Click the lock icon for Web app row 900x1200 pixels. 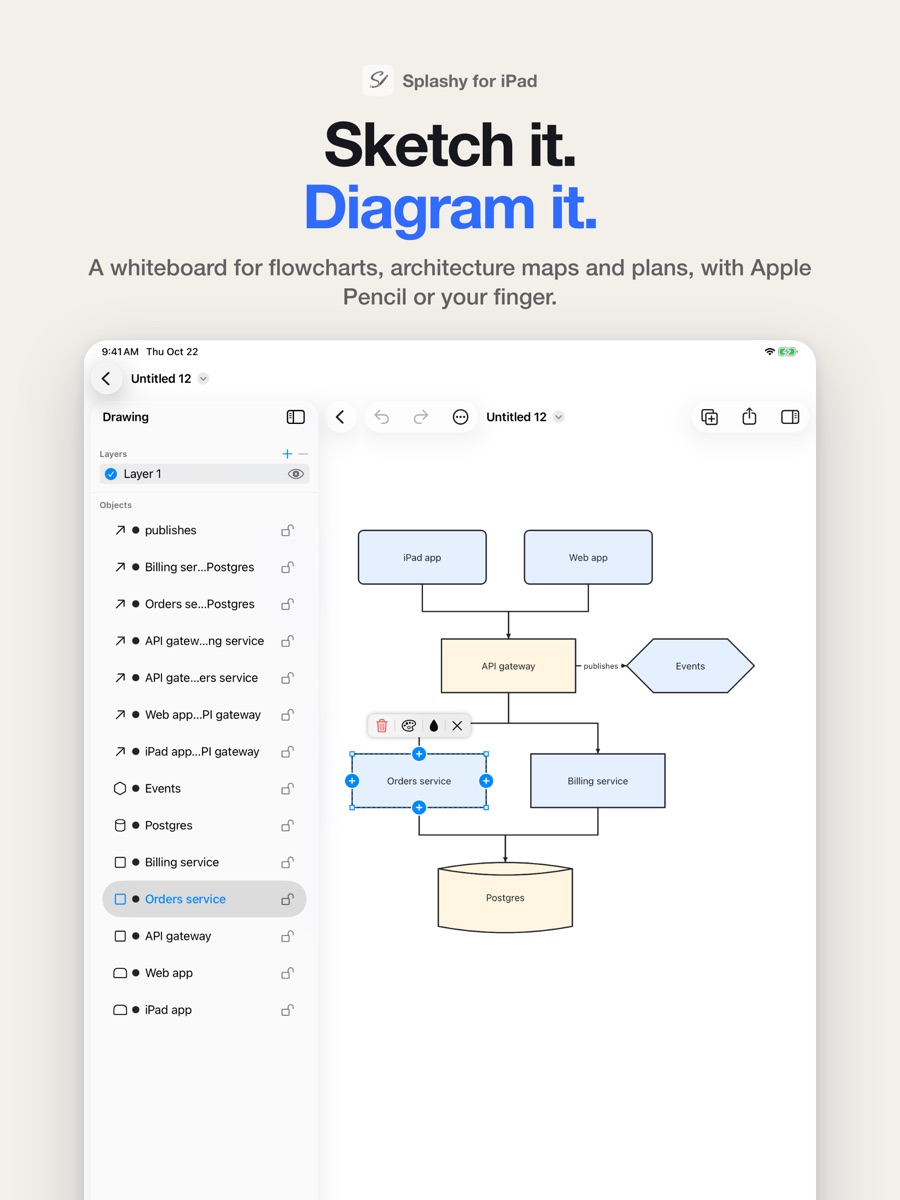point(287,974)
